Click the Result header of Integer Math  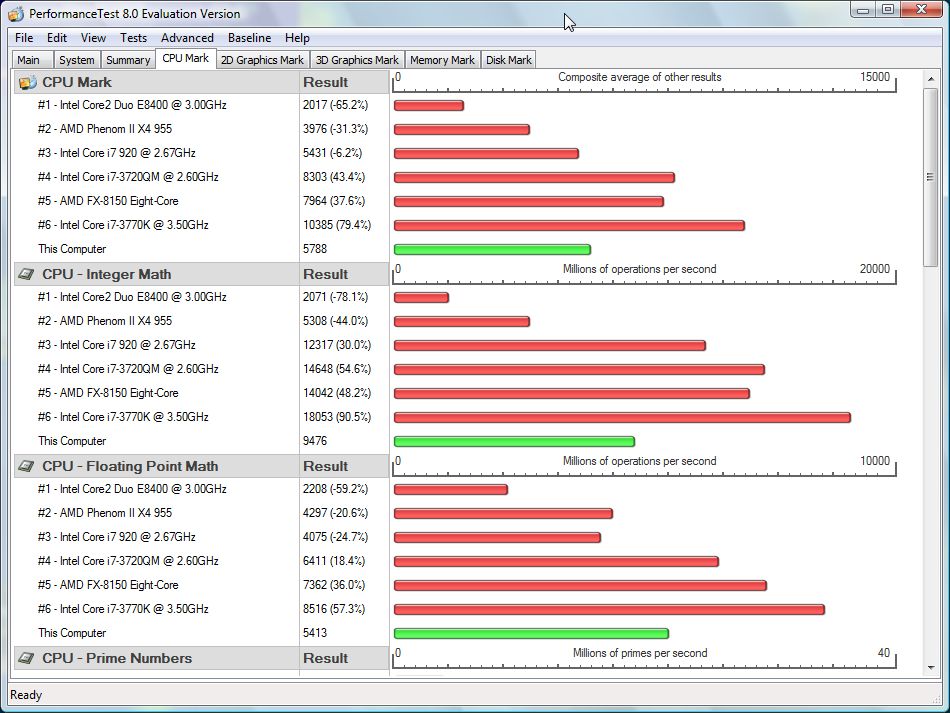click(x=344, y=274)
